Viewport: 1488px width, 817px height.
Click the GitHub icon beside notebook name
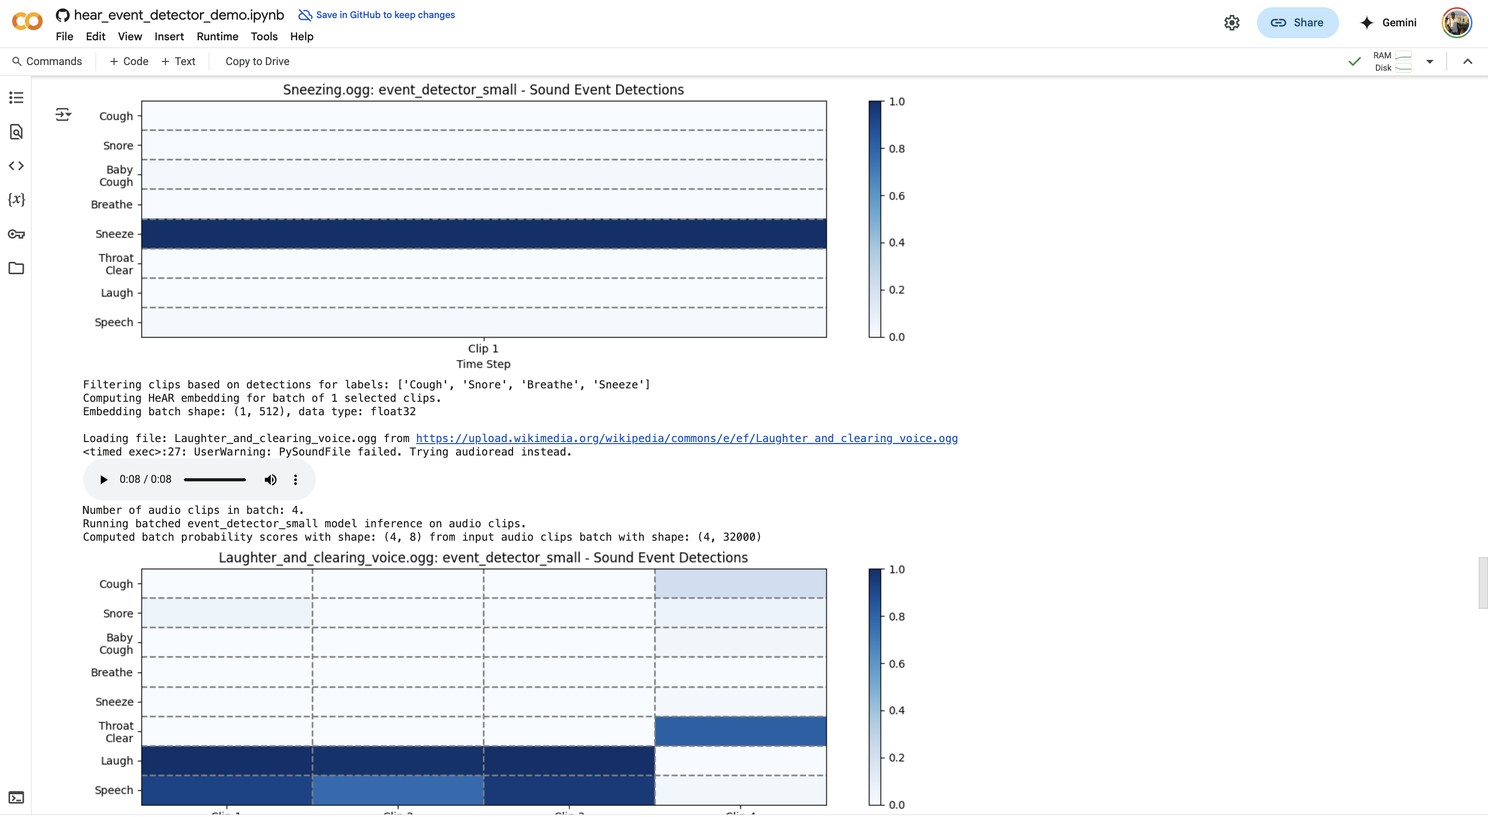coord(62,15)
